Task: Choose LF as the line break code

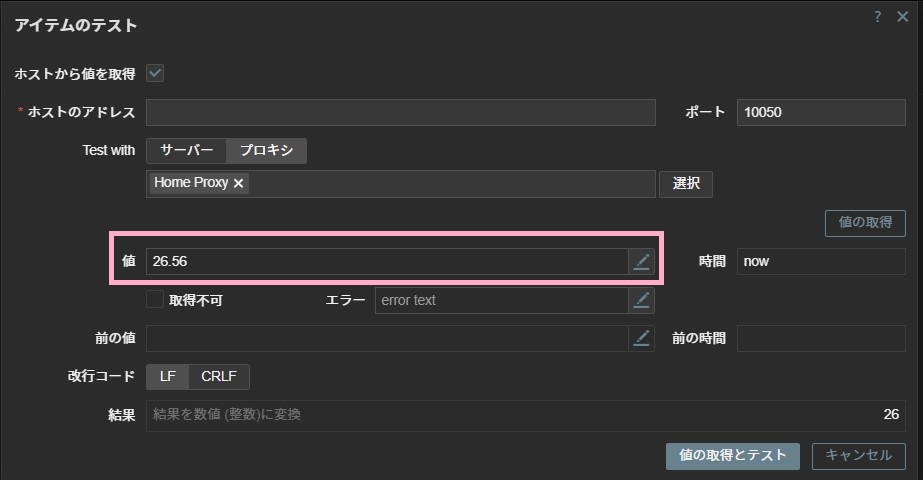Action: (168, 377)
